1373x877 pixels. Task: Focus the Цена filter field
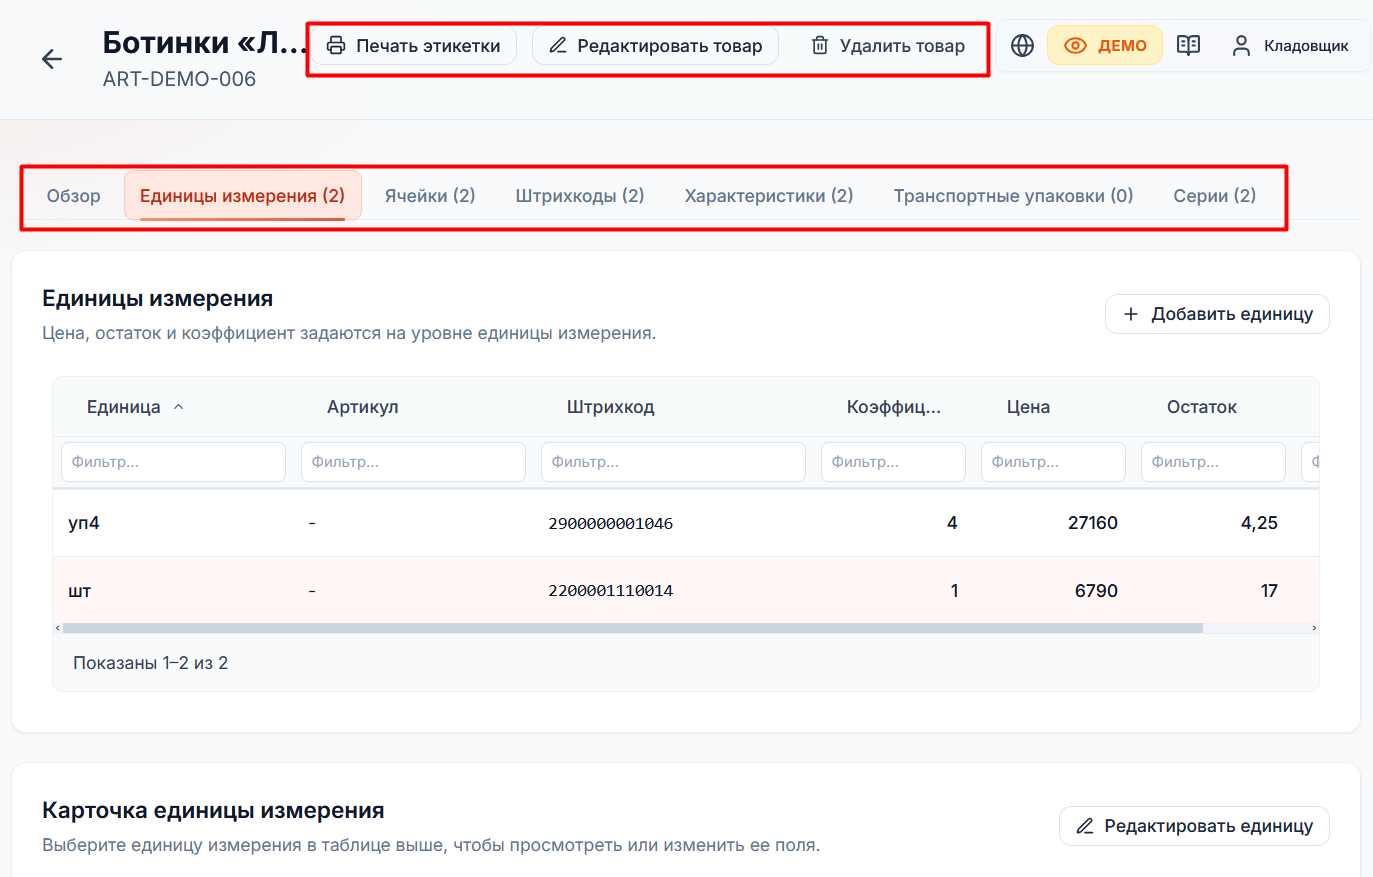pyautogui.click(x=1054, y=462)
